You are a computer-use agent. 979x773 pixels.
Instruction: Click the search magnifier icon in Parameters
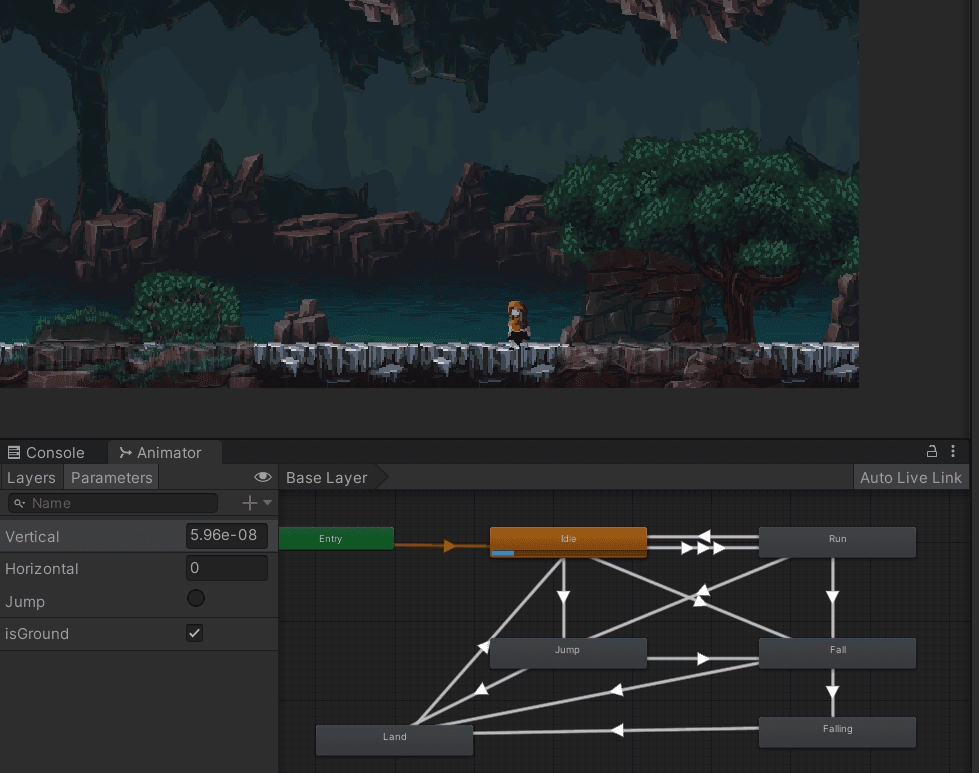coord(19,503)
